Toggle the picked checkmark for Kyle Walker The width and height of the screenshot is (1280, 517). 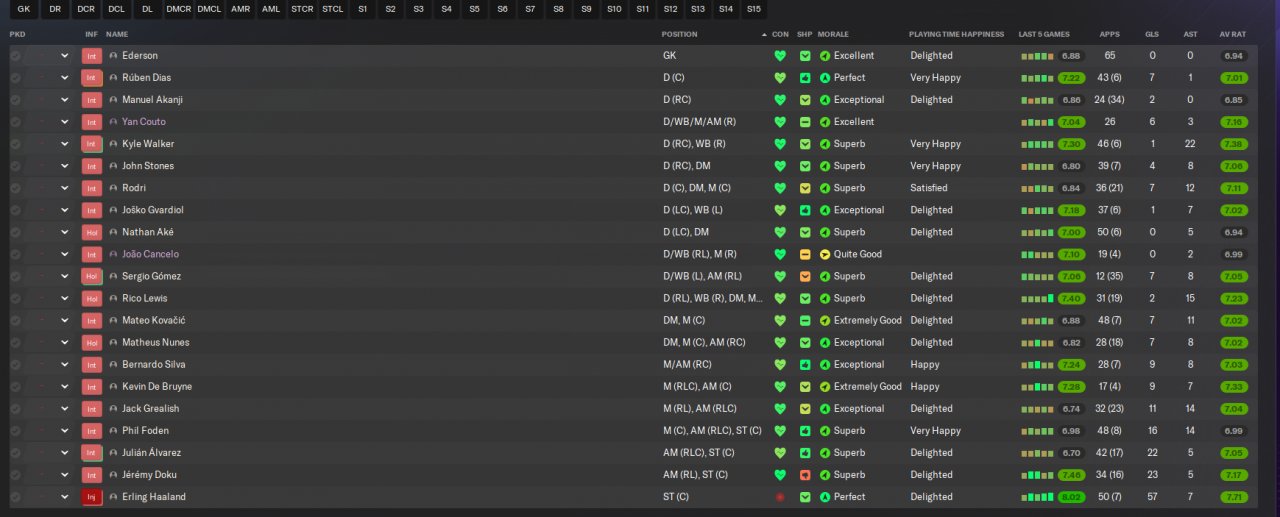pyautogui.click(x=15, y=144)
